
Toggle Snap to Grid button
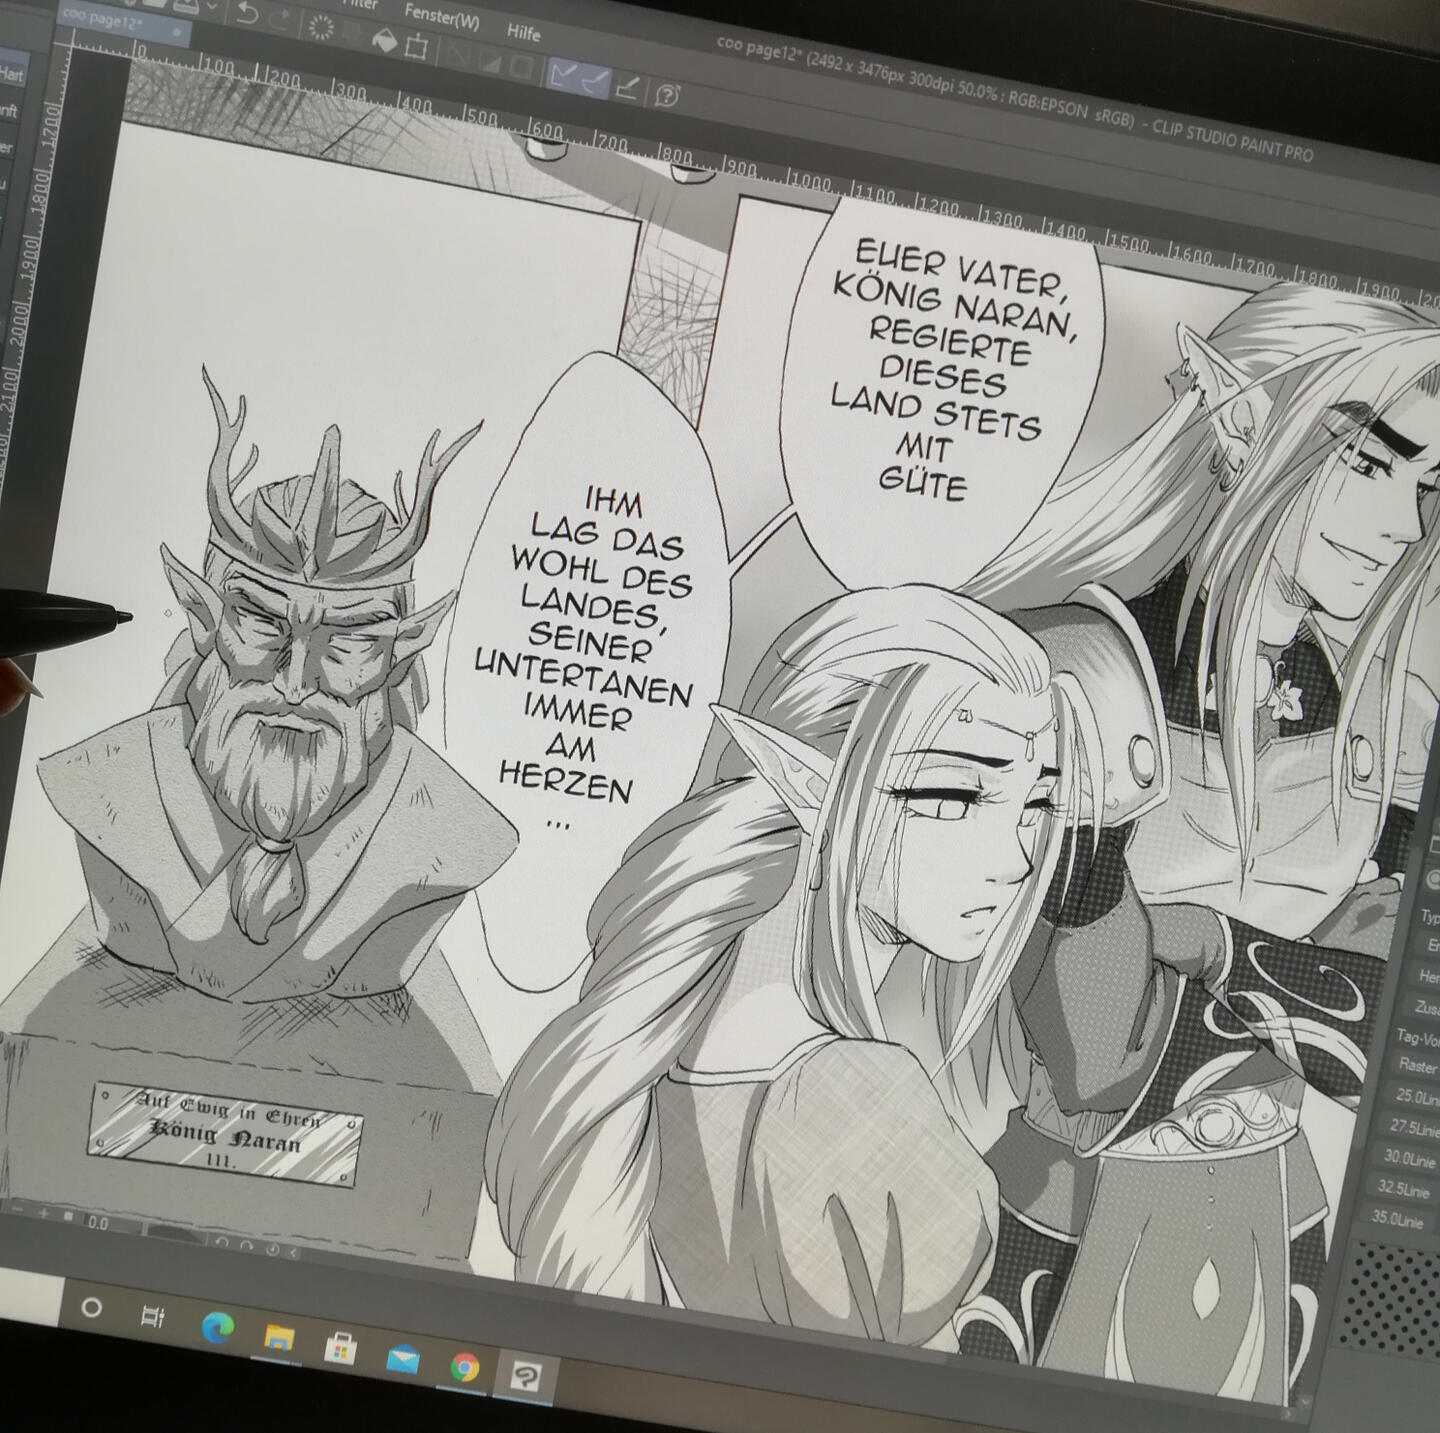point(628,88)
